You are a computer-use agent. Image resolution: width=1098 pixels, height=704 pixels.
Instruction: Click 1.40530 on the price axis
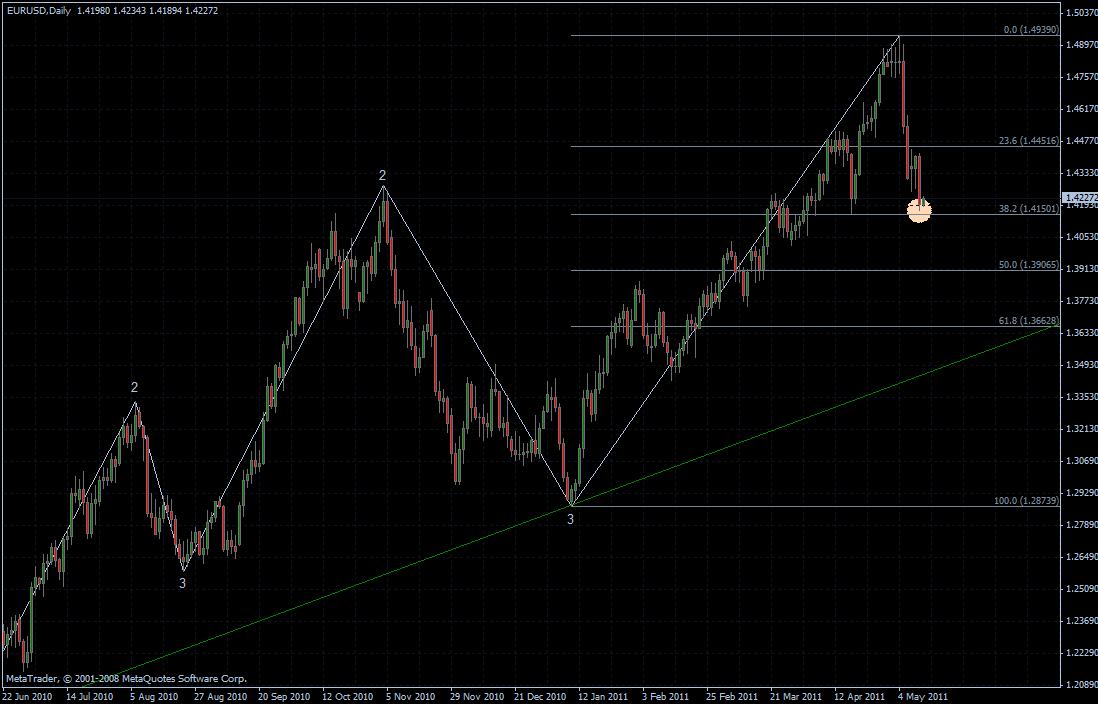tap(1082, 237)
